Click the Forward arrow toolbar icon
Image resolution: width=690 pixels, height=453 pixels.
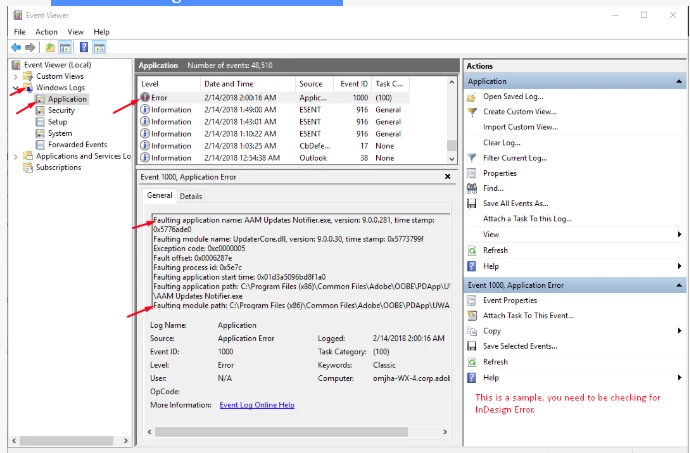[30, 47]
